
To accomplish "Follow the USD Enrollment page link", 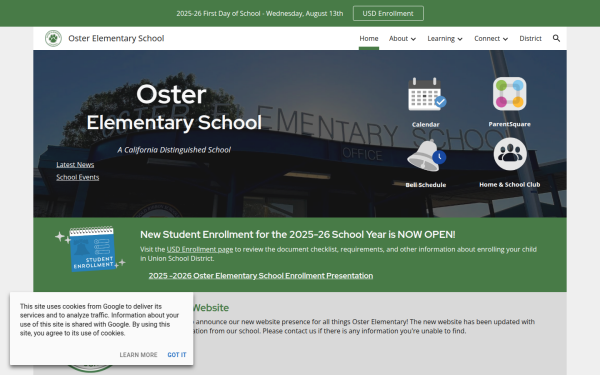I will click(200, 249).
